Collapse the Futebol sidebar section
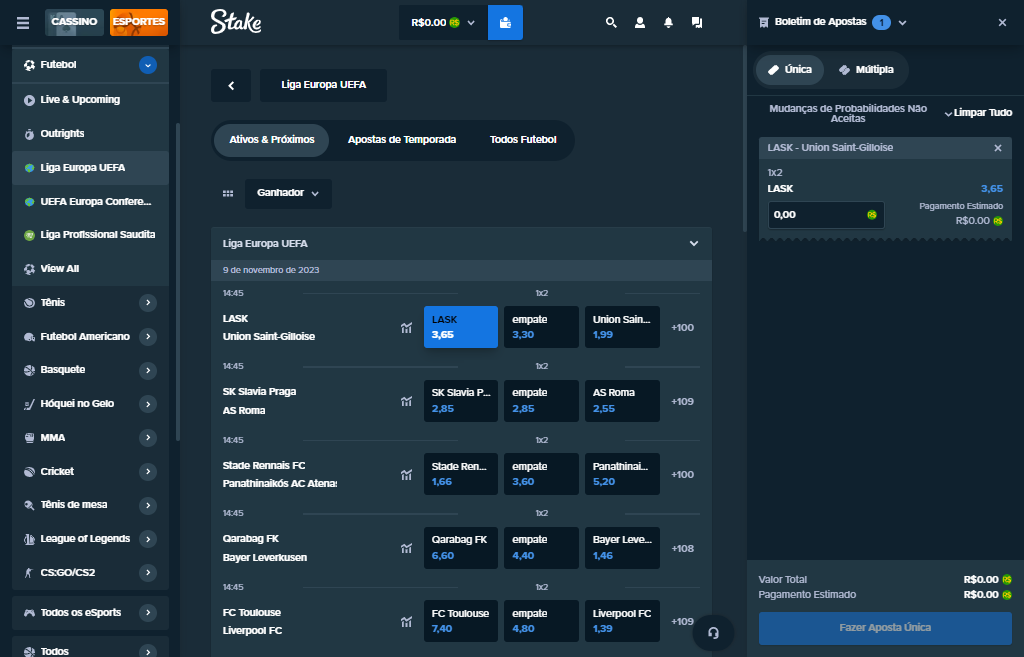 point(148,65)
